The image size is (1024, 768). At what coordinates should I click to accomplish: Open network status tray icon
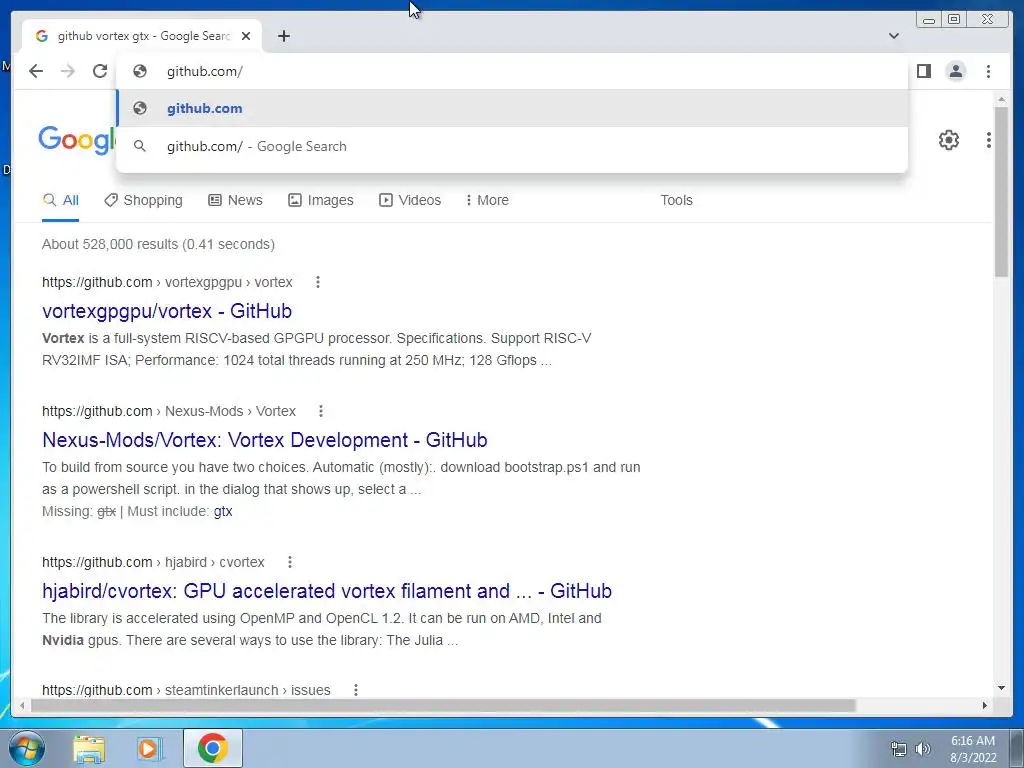pos(899,749)
